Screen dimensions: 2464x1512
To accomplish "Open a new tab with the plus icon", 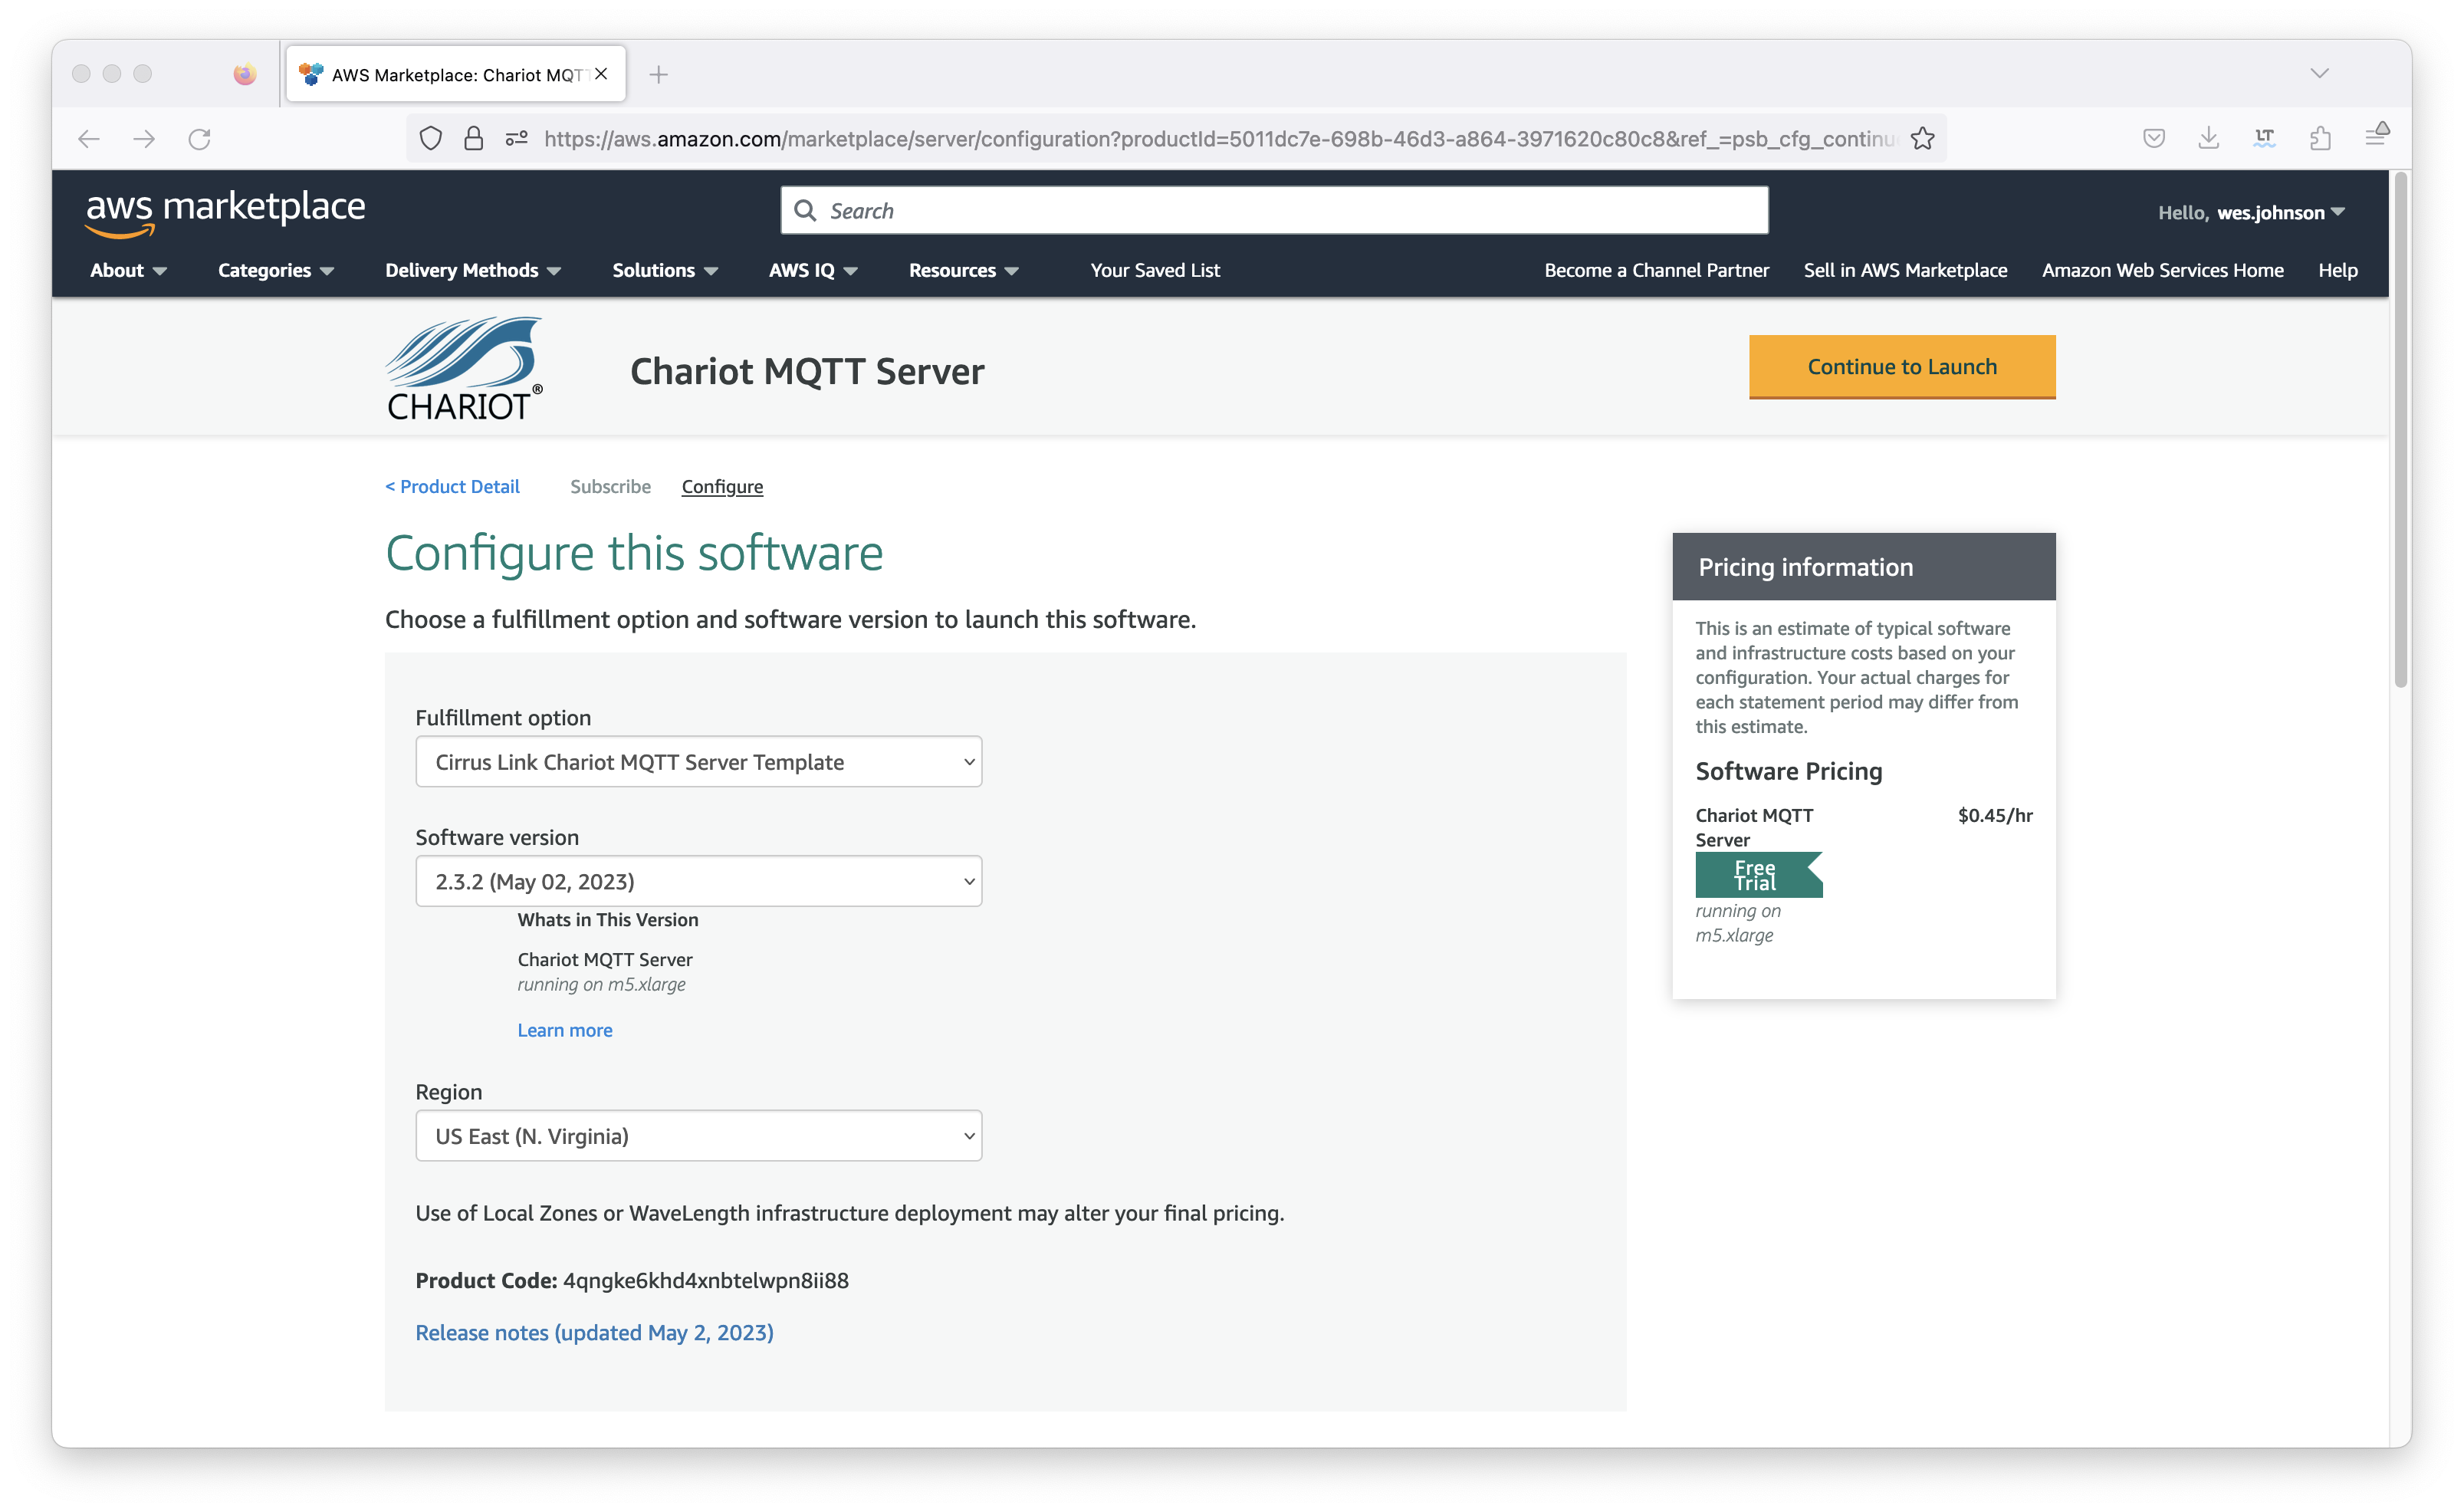I will tap(658, 74).
